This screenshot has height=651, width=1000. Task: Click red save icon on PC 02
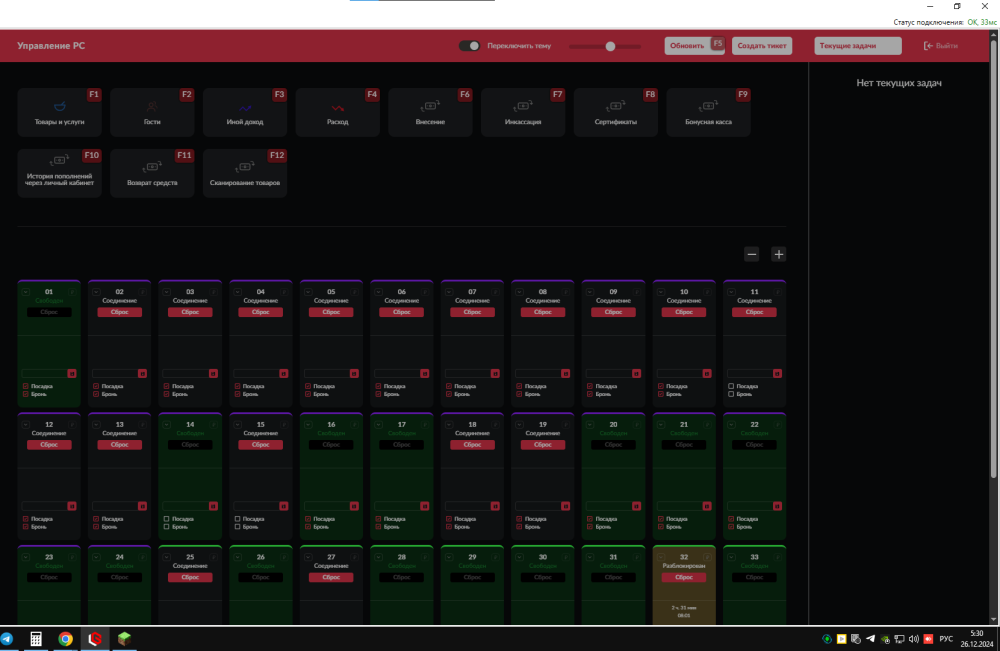click(142, 374)
